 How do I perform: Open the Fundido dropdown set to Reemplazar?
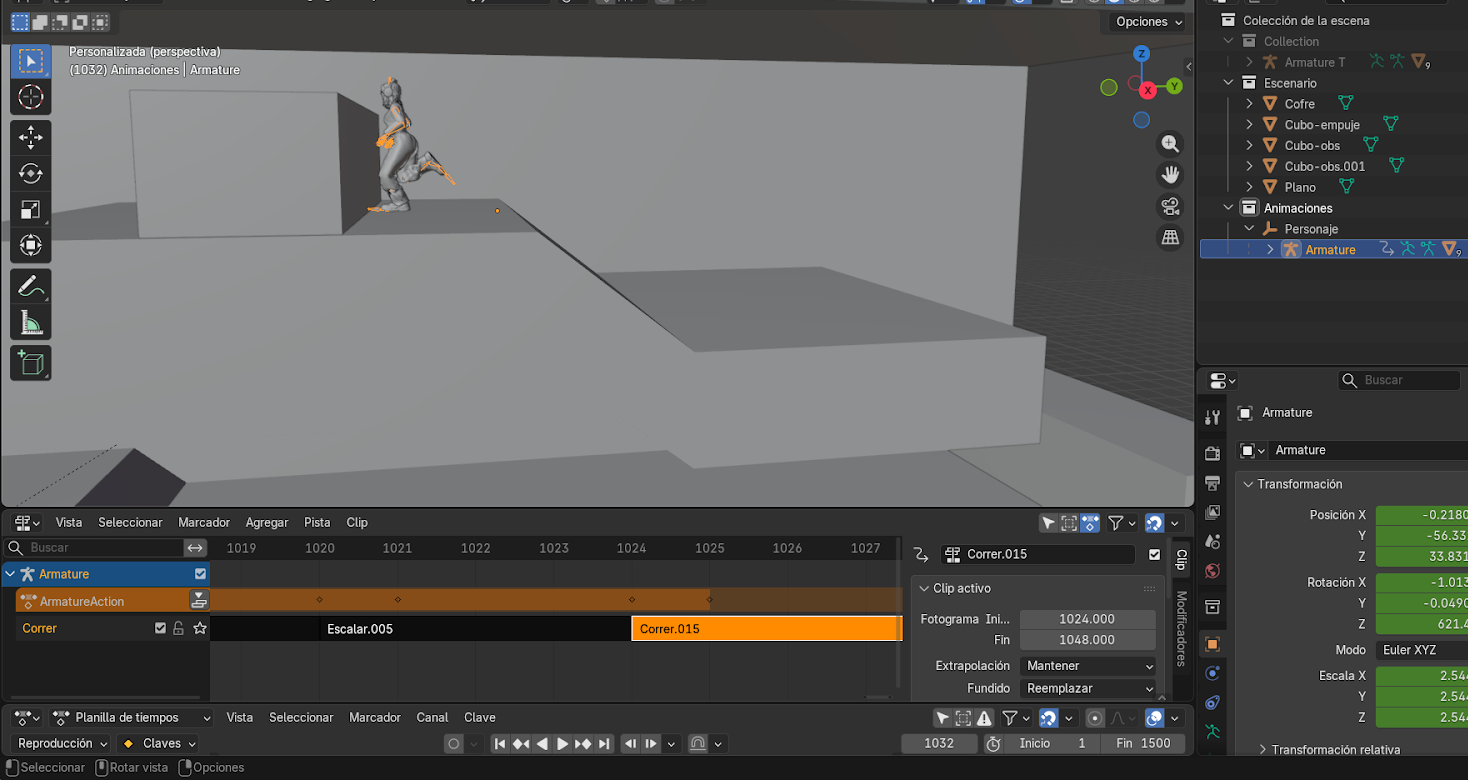[x=1088, y=688]
